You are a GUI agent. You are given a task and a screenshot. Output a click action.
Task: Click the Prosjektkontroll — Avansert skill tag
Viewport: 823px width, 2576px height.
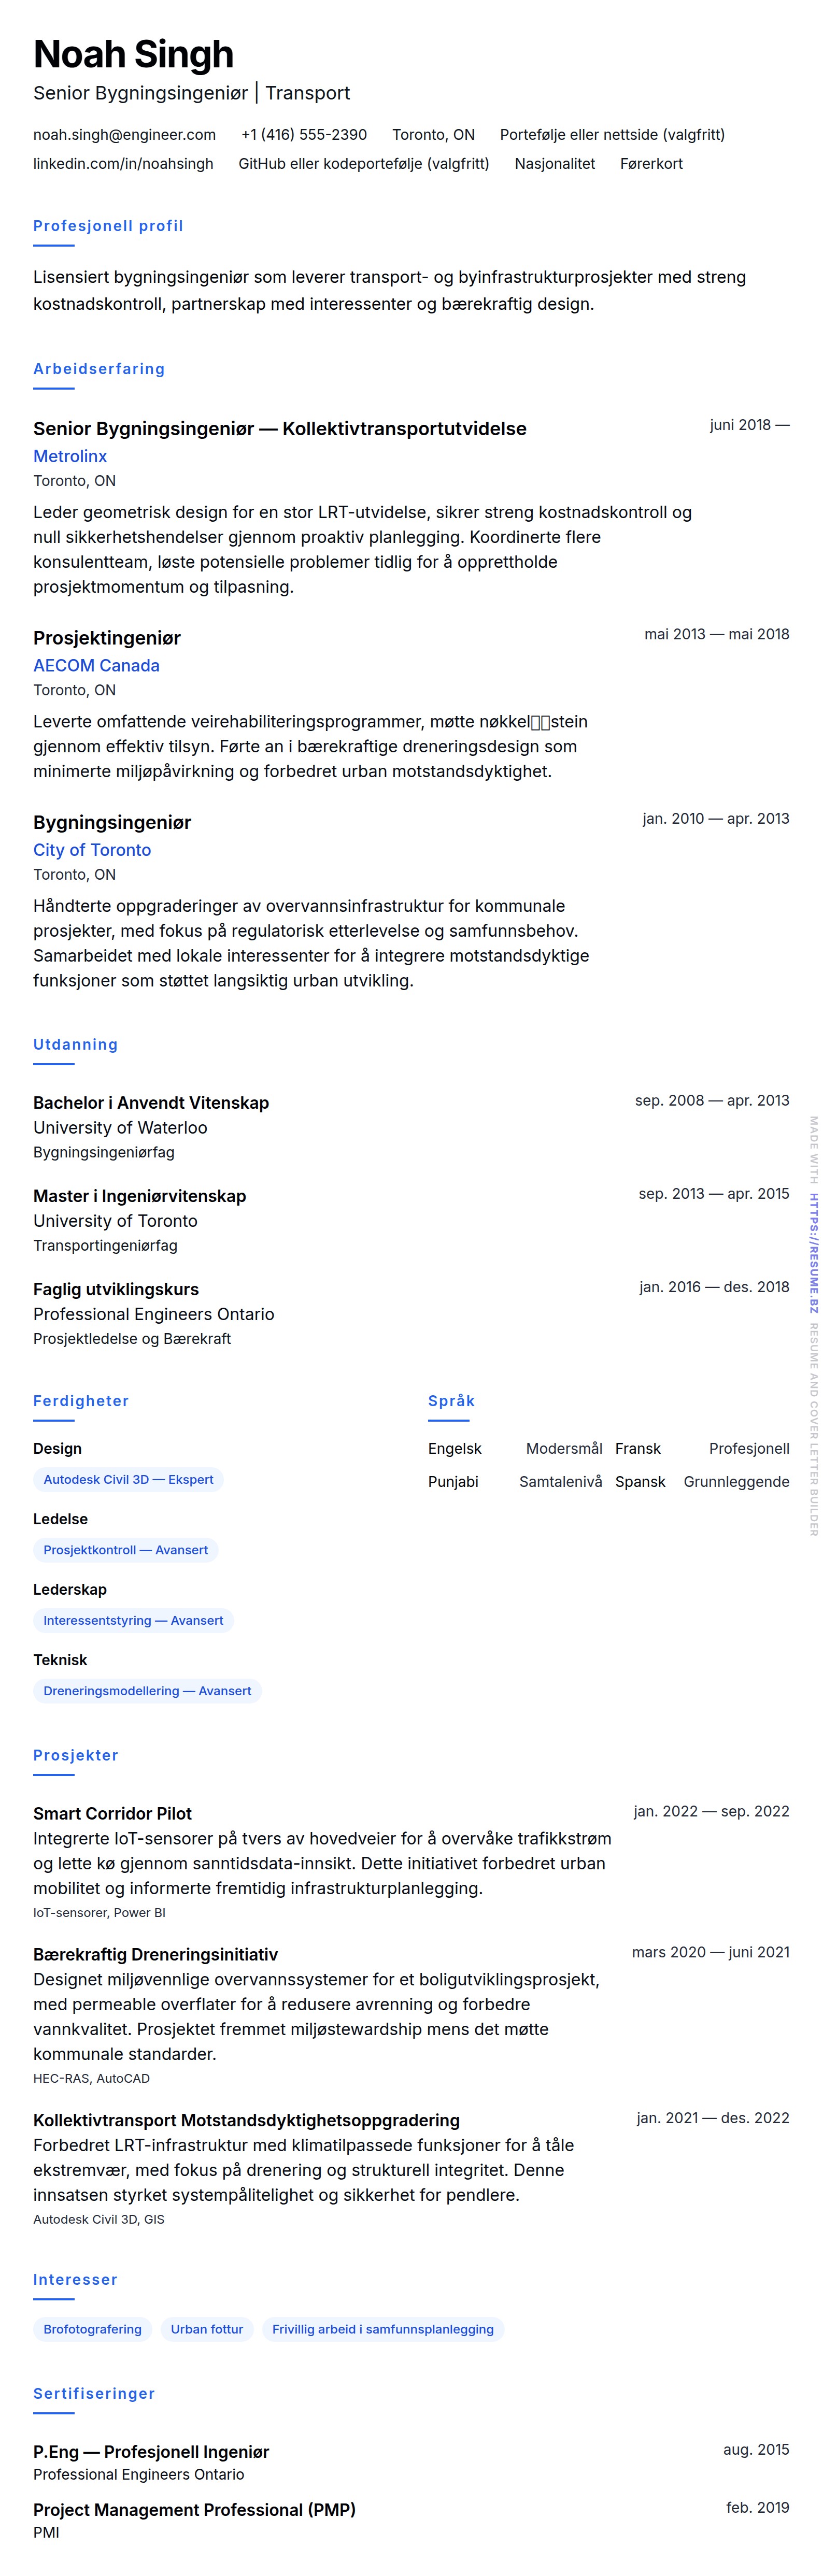[125, 1550]
